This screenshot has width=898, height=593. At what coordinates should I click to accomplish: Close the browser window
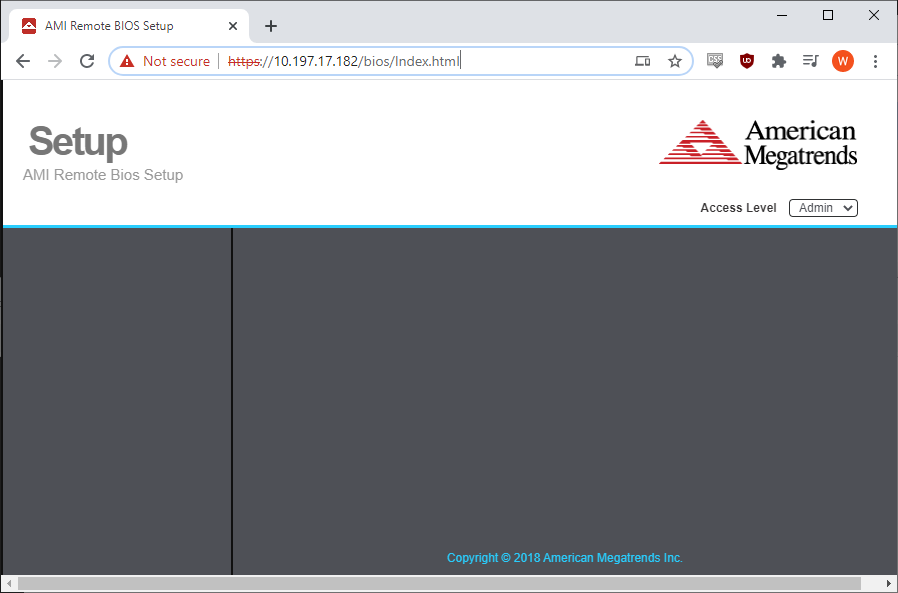click(873, 15)
